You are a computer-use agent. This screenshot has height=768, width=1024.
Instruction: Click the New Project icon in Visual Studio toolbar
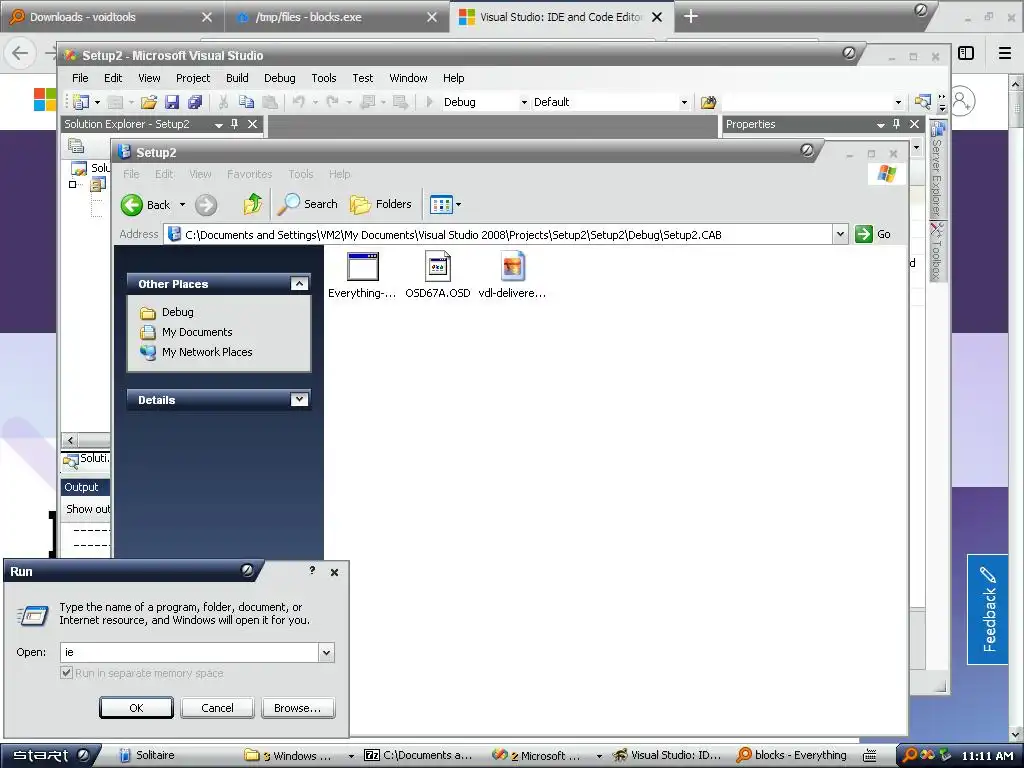coord(81,102)
